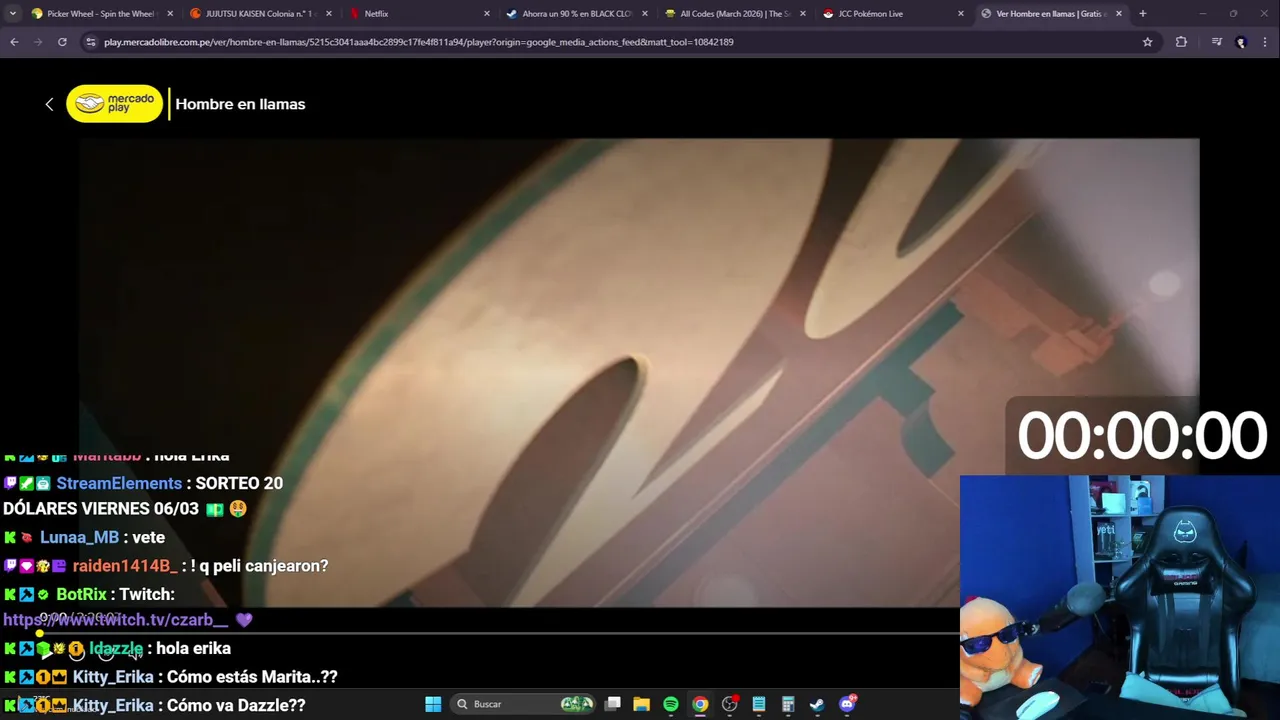Open the media controls icon in toolbar

pos(1216,42)
